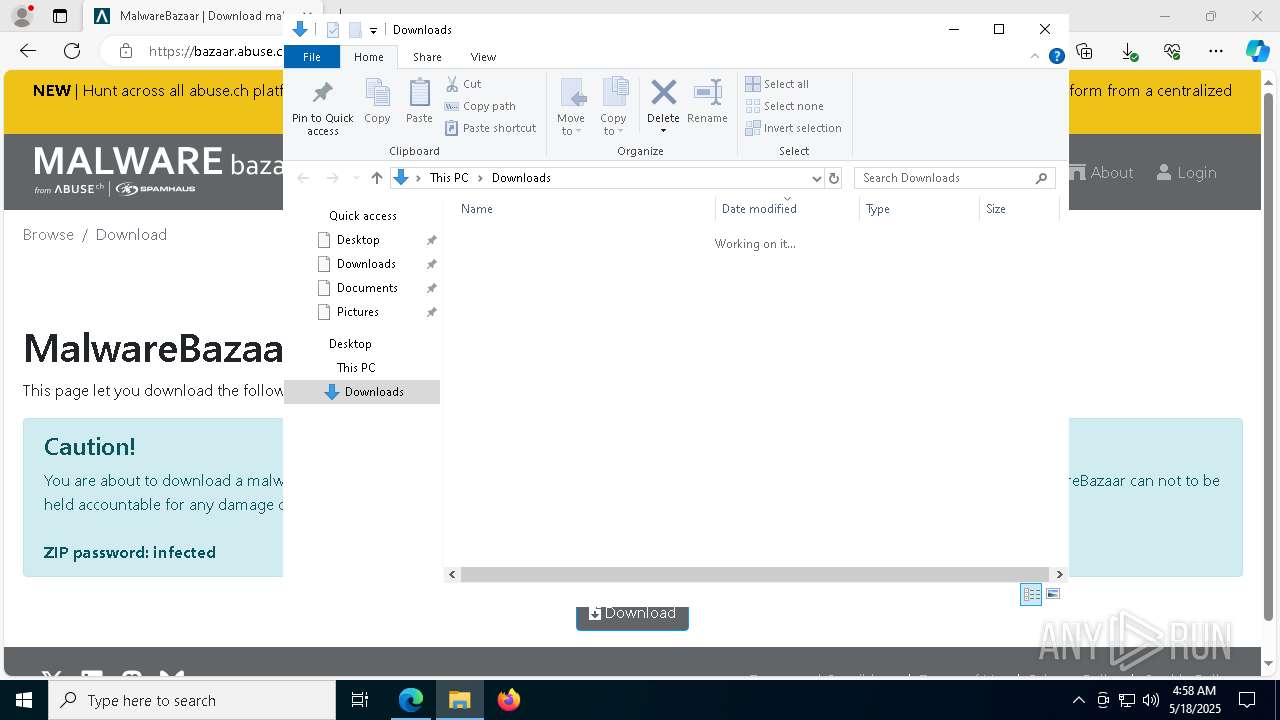Click the Edge browser back arrow

(x=28, y=51)
